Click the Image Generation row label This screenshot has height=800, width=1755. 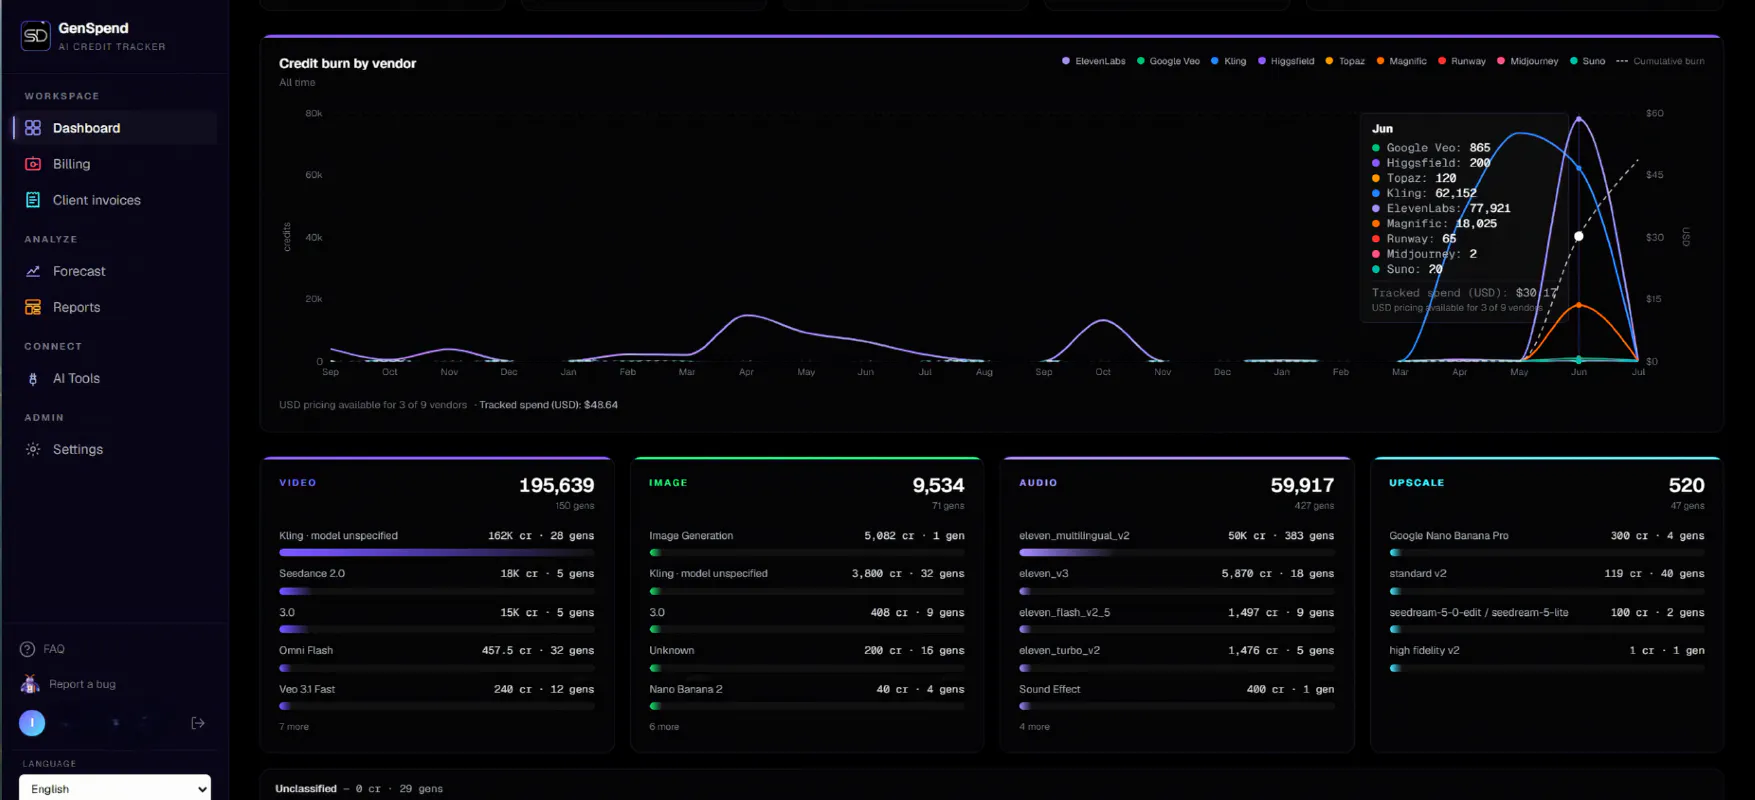[x=691, y=536]
